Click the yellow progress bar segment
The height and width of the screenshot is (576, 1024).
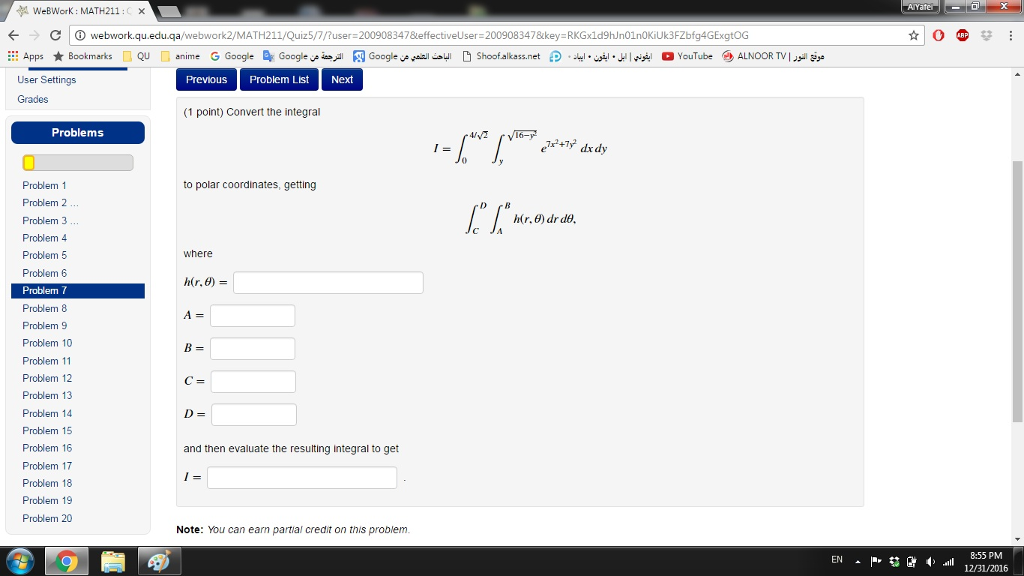[28, 162]
